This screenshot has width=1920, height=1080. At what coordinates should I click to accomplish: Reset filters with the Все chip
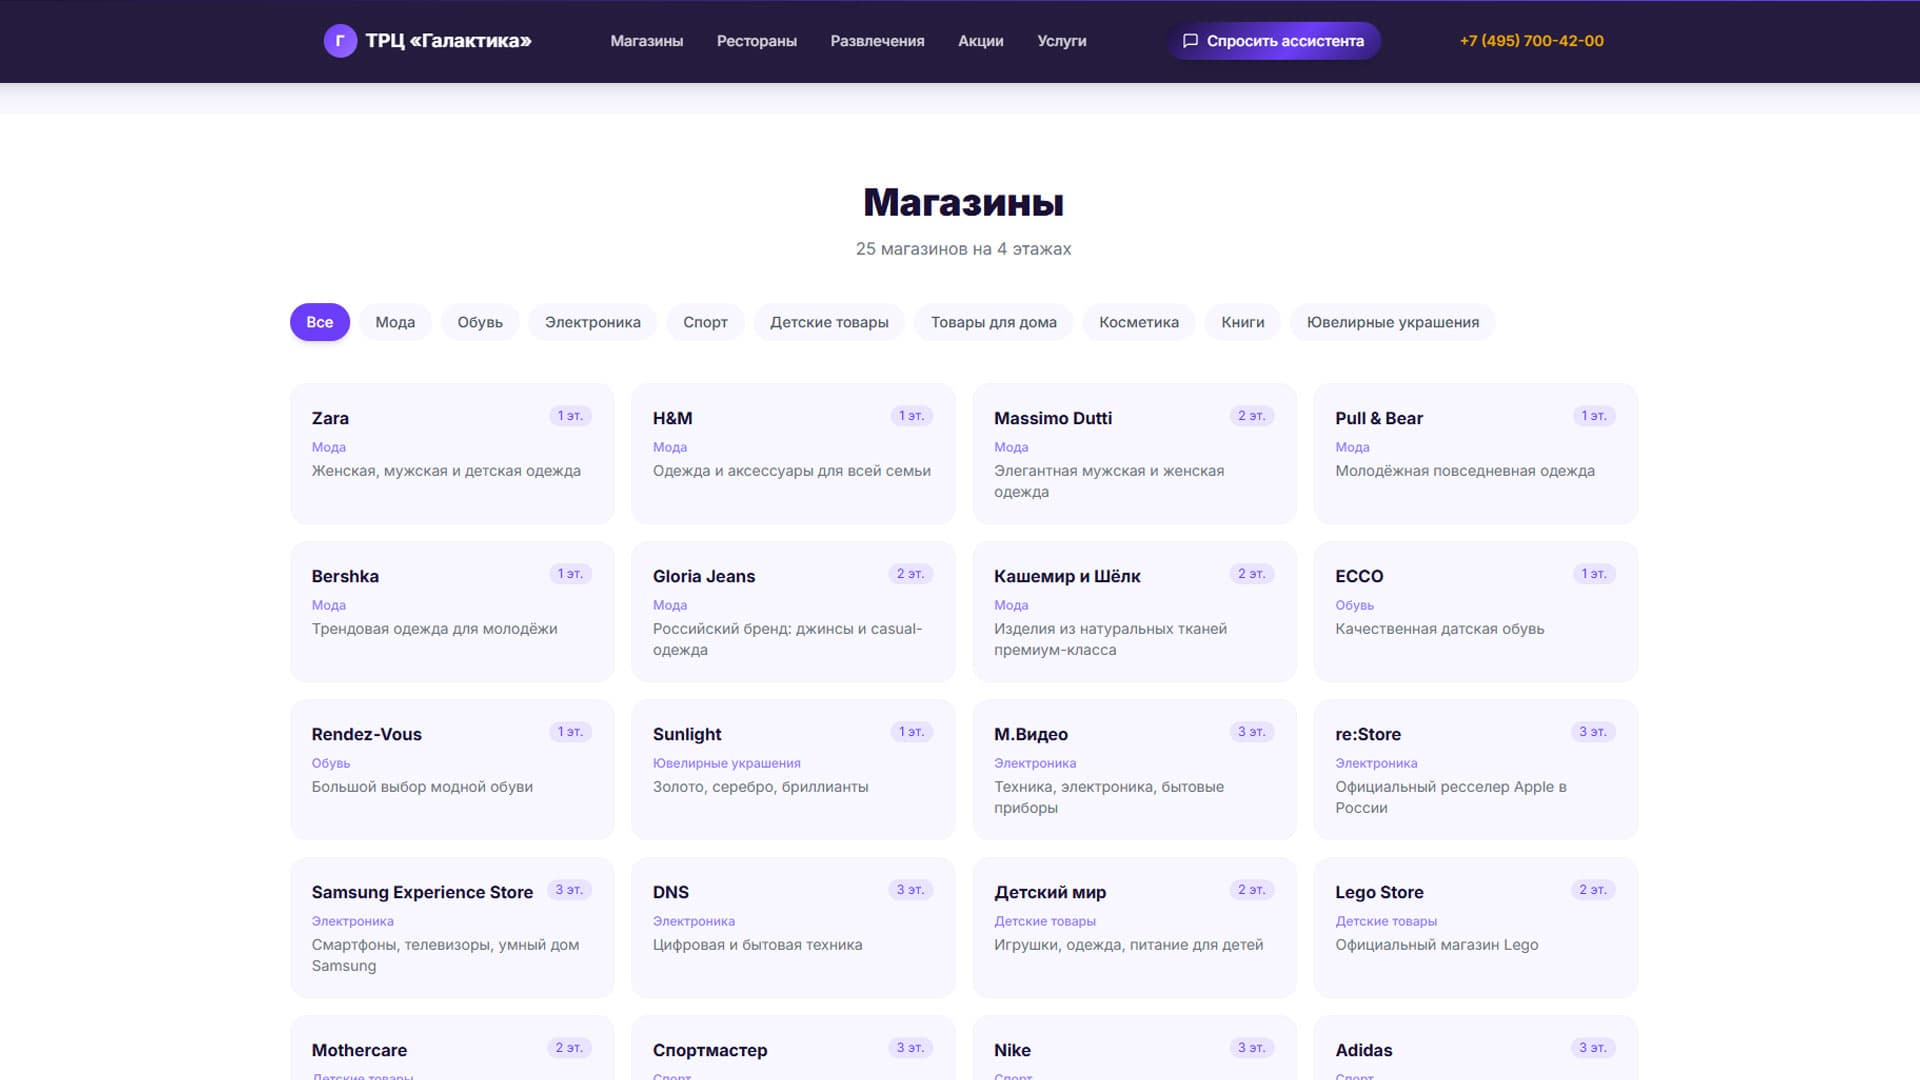pos(319,322)
